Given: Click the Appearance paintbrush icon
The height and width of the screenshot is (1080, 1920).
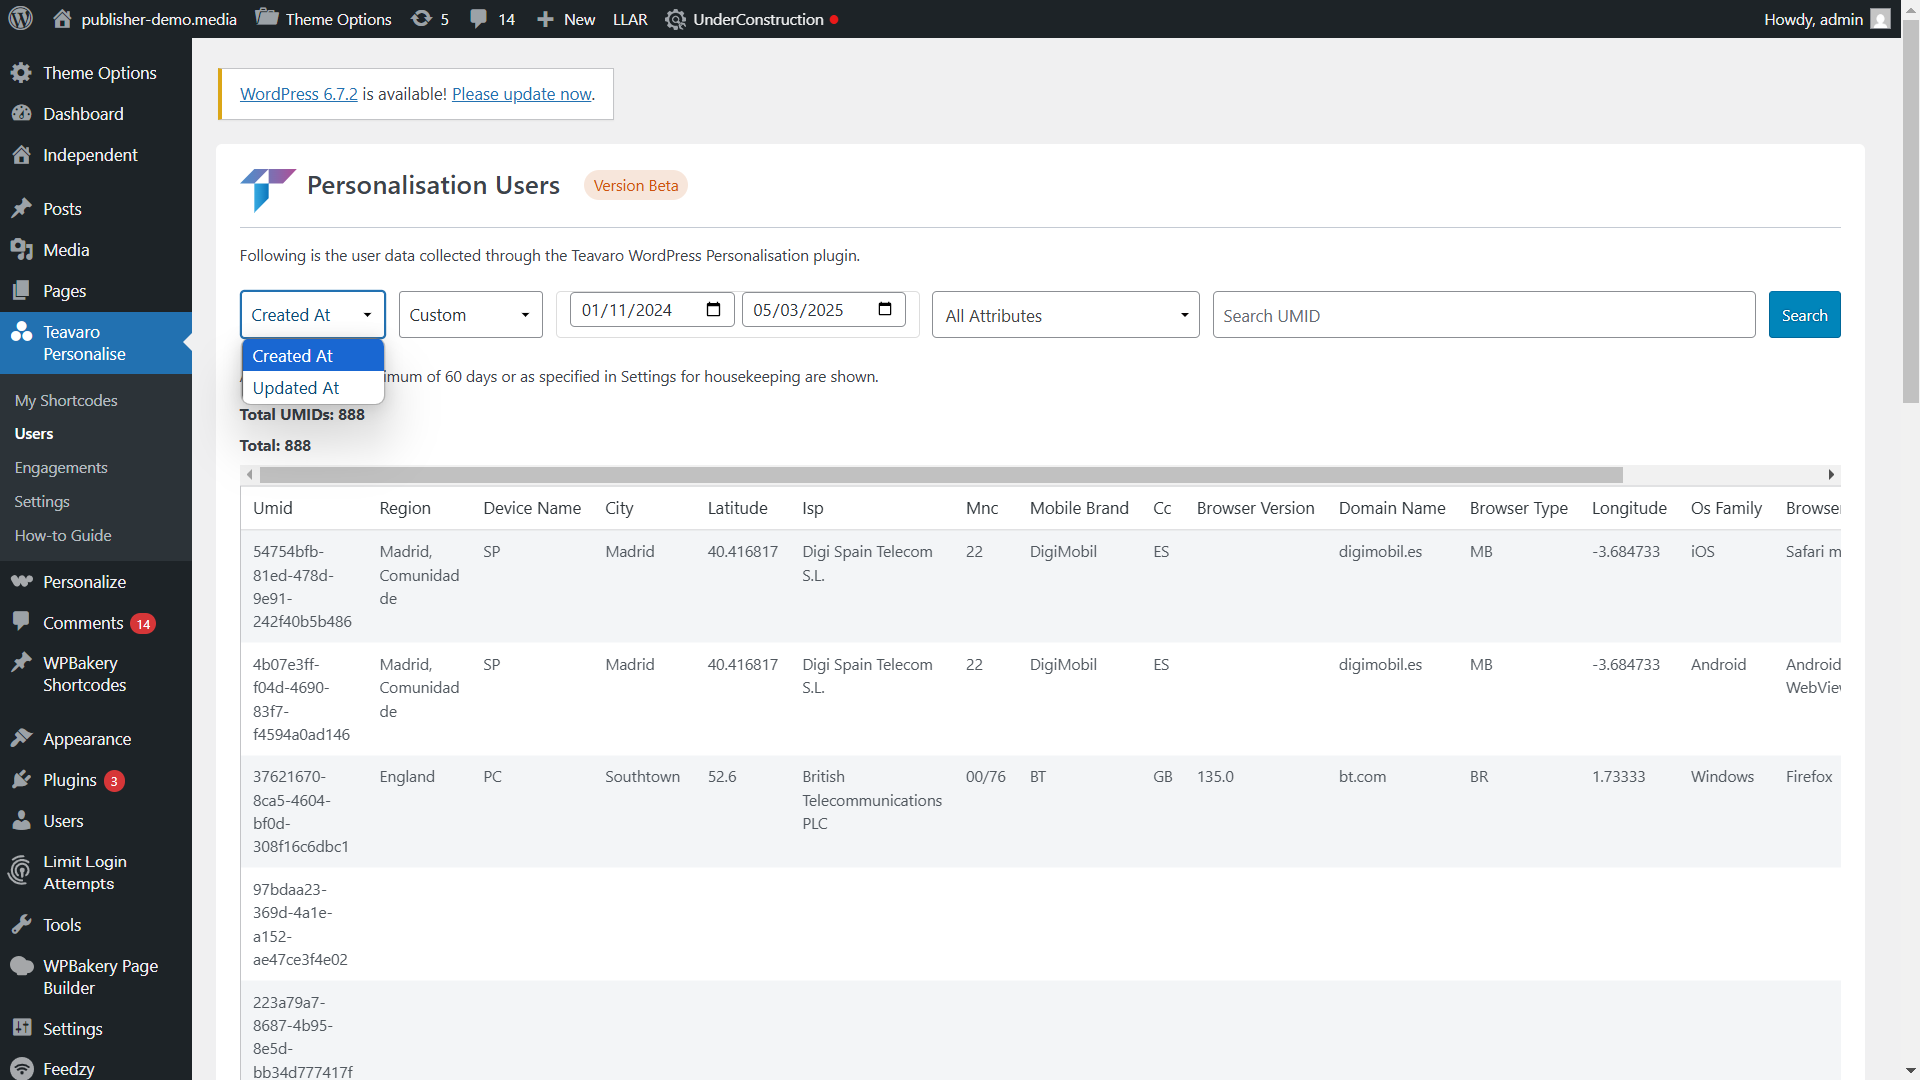Looking at the screenshot, I should click(x=22, y=739).
